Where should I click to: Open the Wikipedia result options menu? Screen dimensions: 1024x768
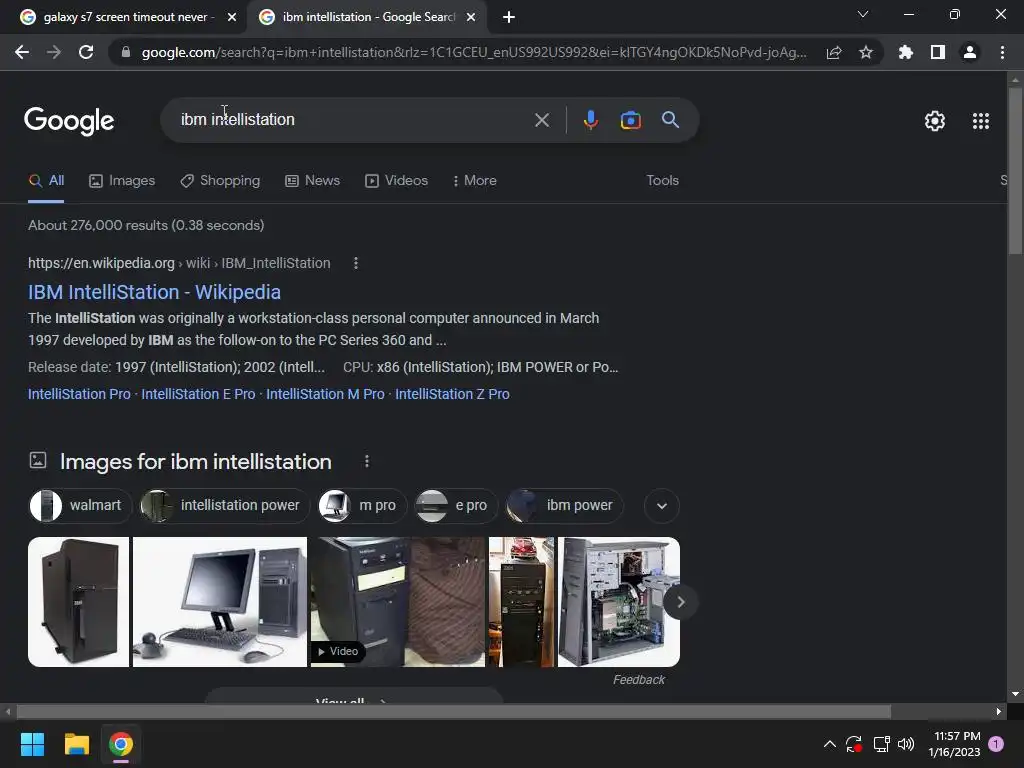point(355,263)
